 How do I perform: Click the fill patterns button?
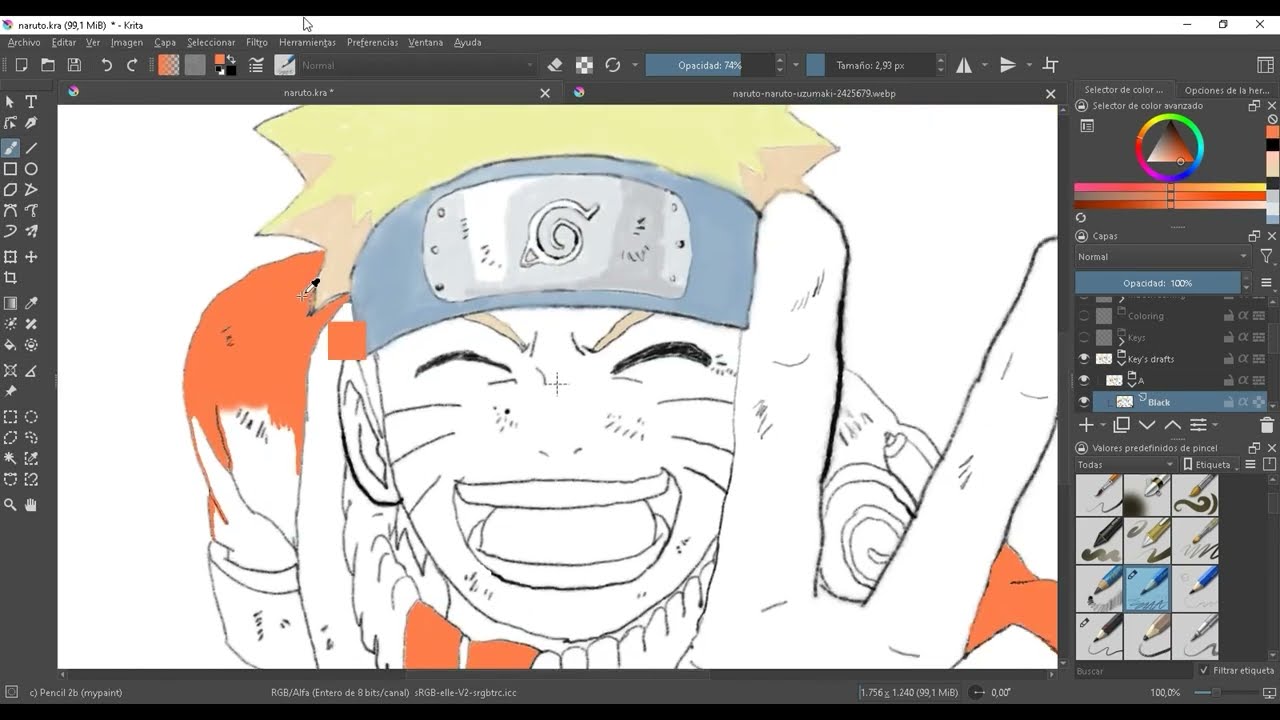195,65
